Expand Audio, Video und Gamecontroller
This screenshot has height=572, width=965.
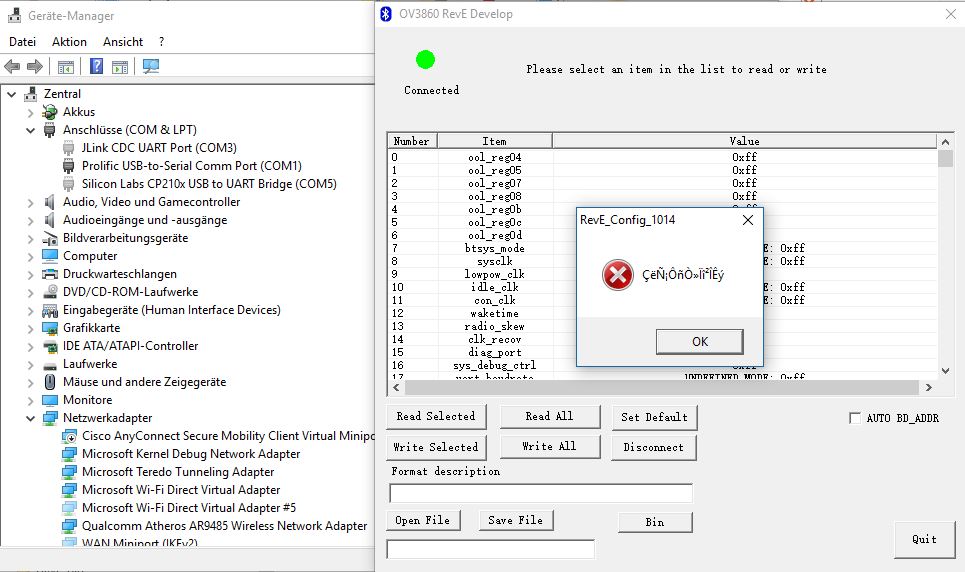(x=31, y=202)
